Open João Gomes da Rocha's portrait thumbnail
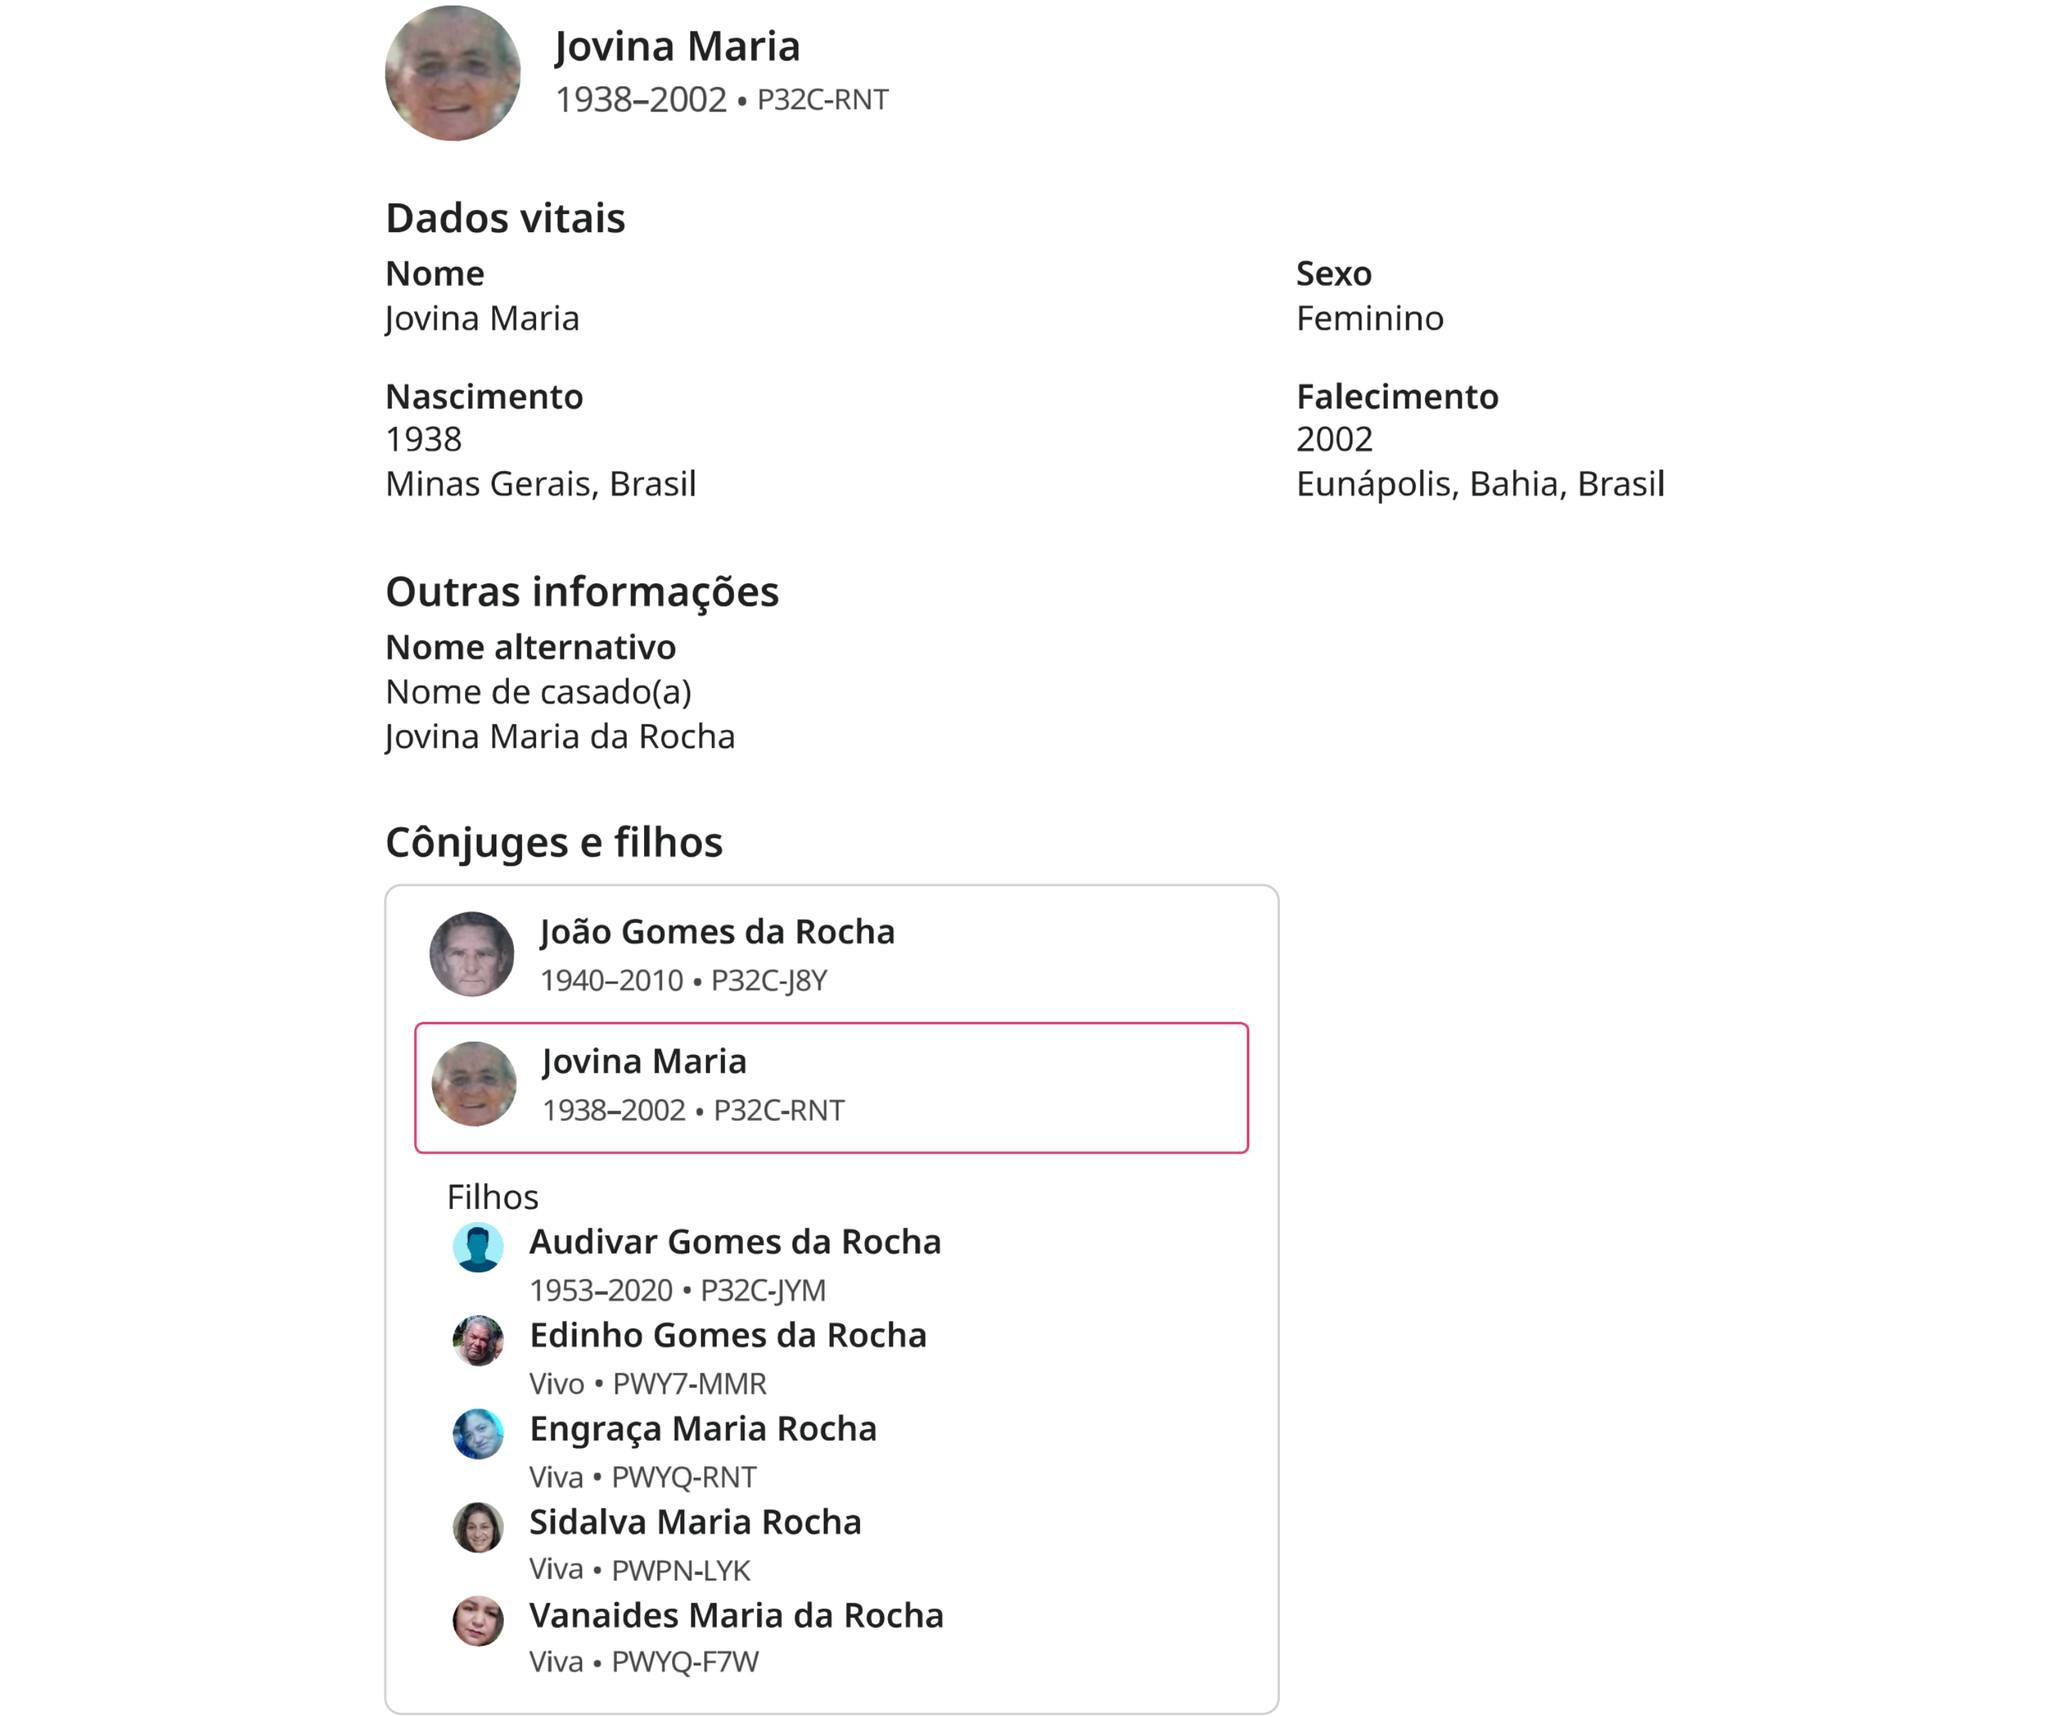Screen dimensions: 2048x1717 (x=471, y=953)
